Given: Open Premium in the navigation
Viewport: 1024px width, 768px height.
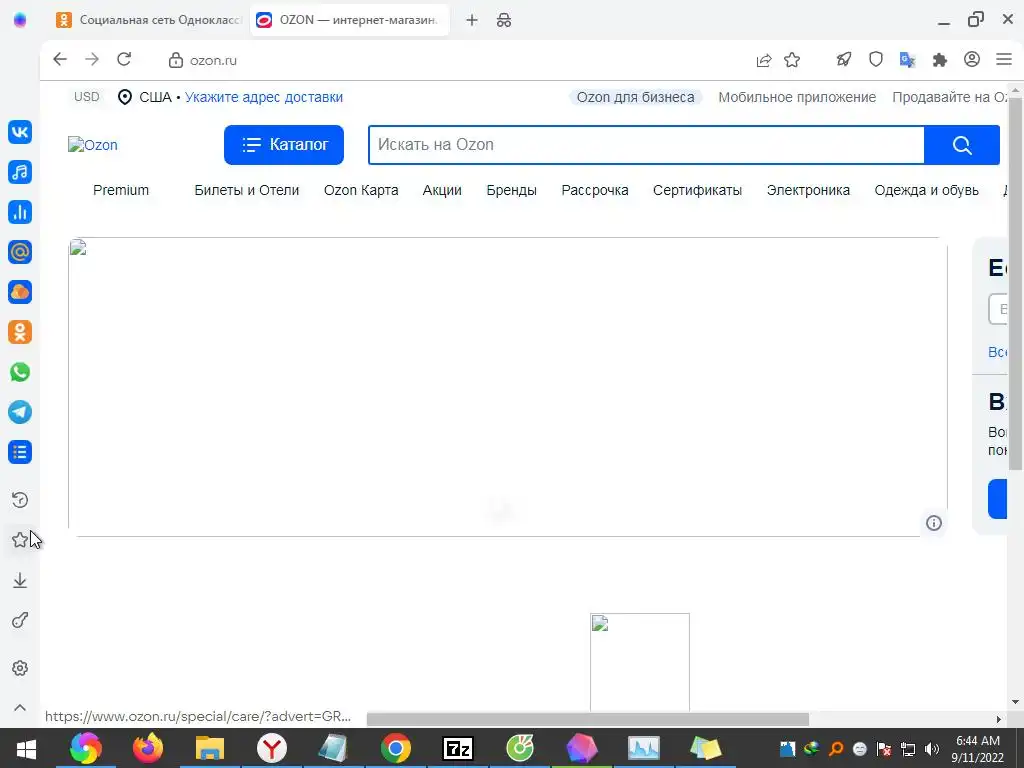Looking at the screenshot, I should click(x=121, y=190).
